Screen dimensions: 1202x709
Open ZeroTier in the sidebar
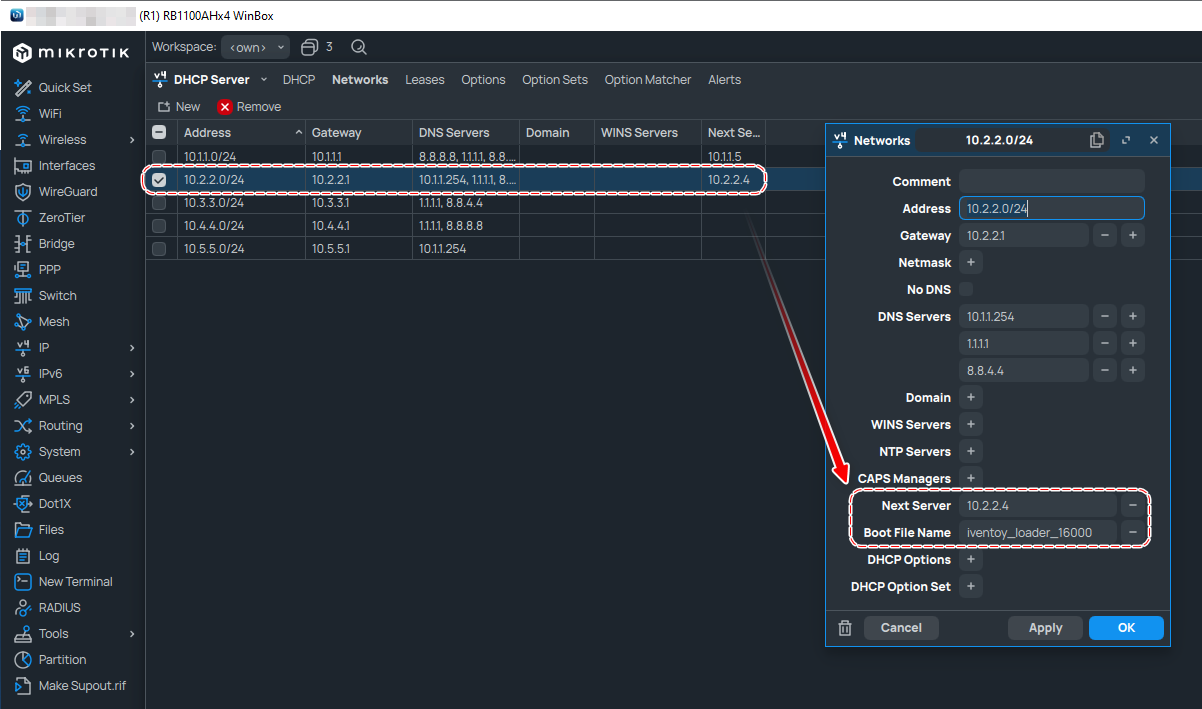coord(65,218)
